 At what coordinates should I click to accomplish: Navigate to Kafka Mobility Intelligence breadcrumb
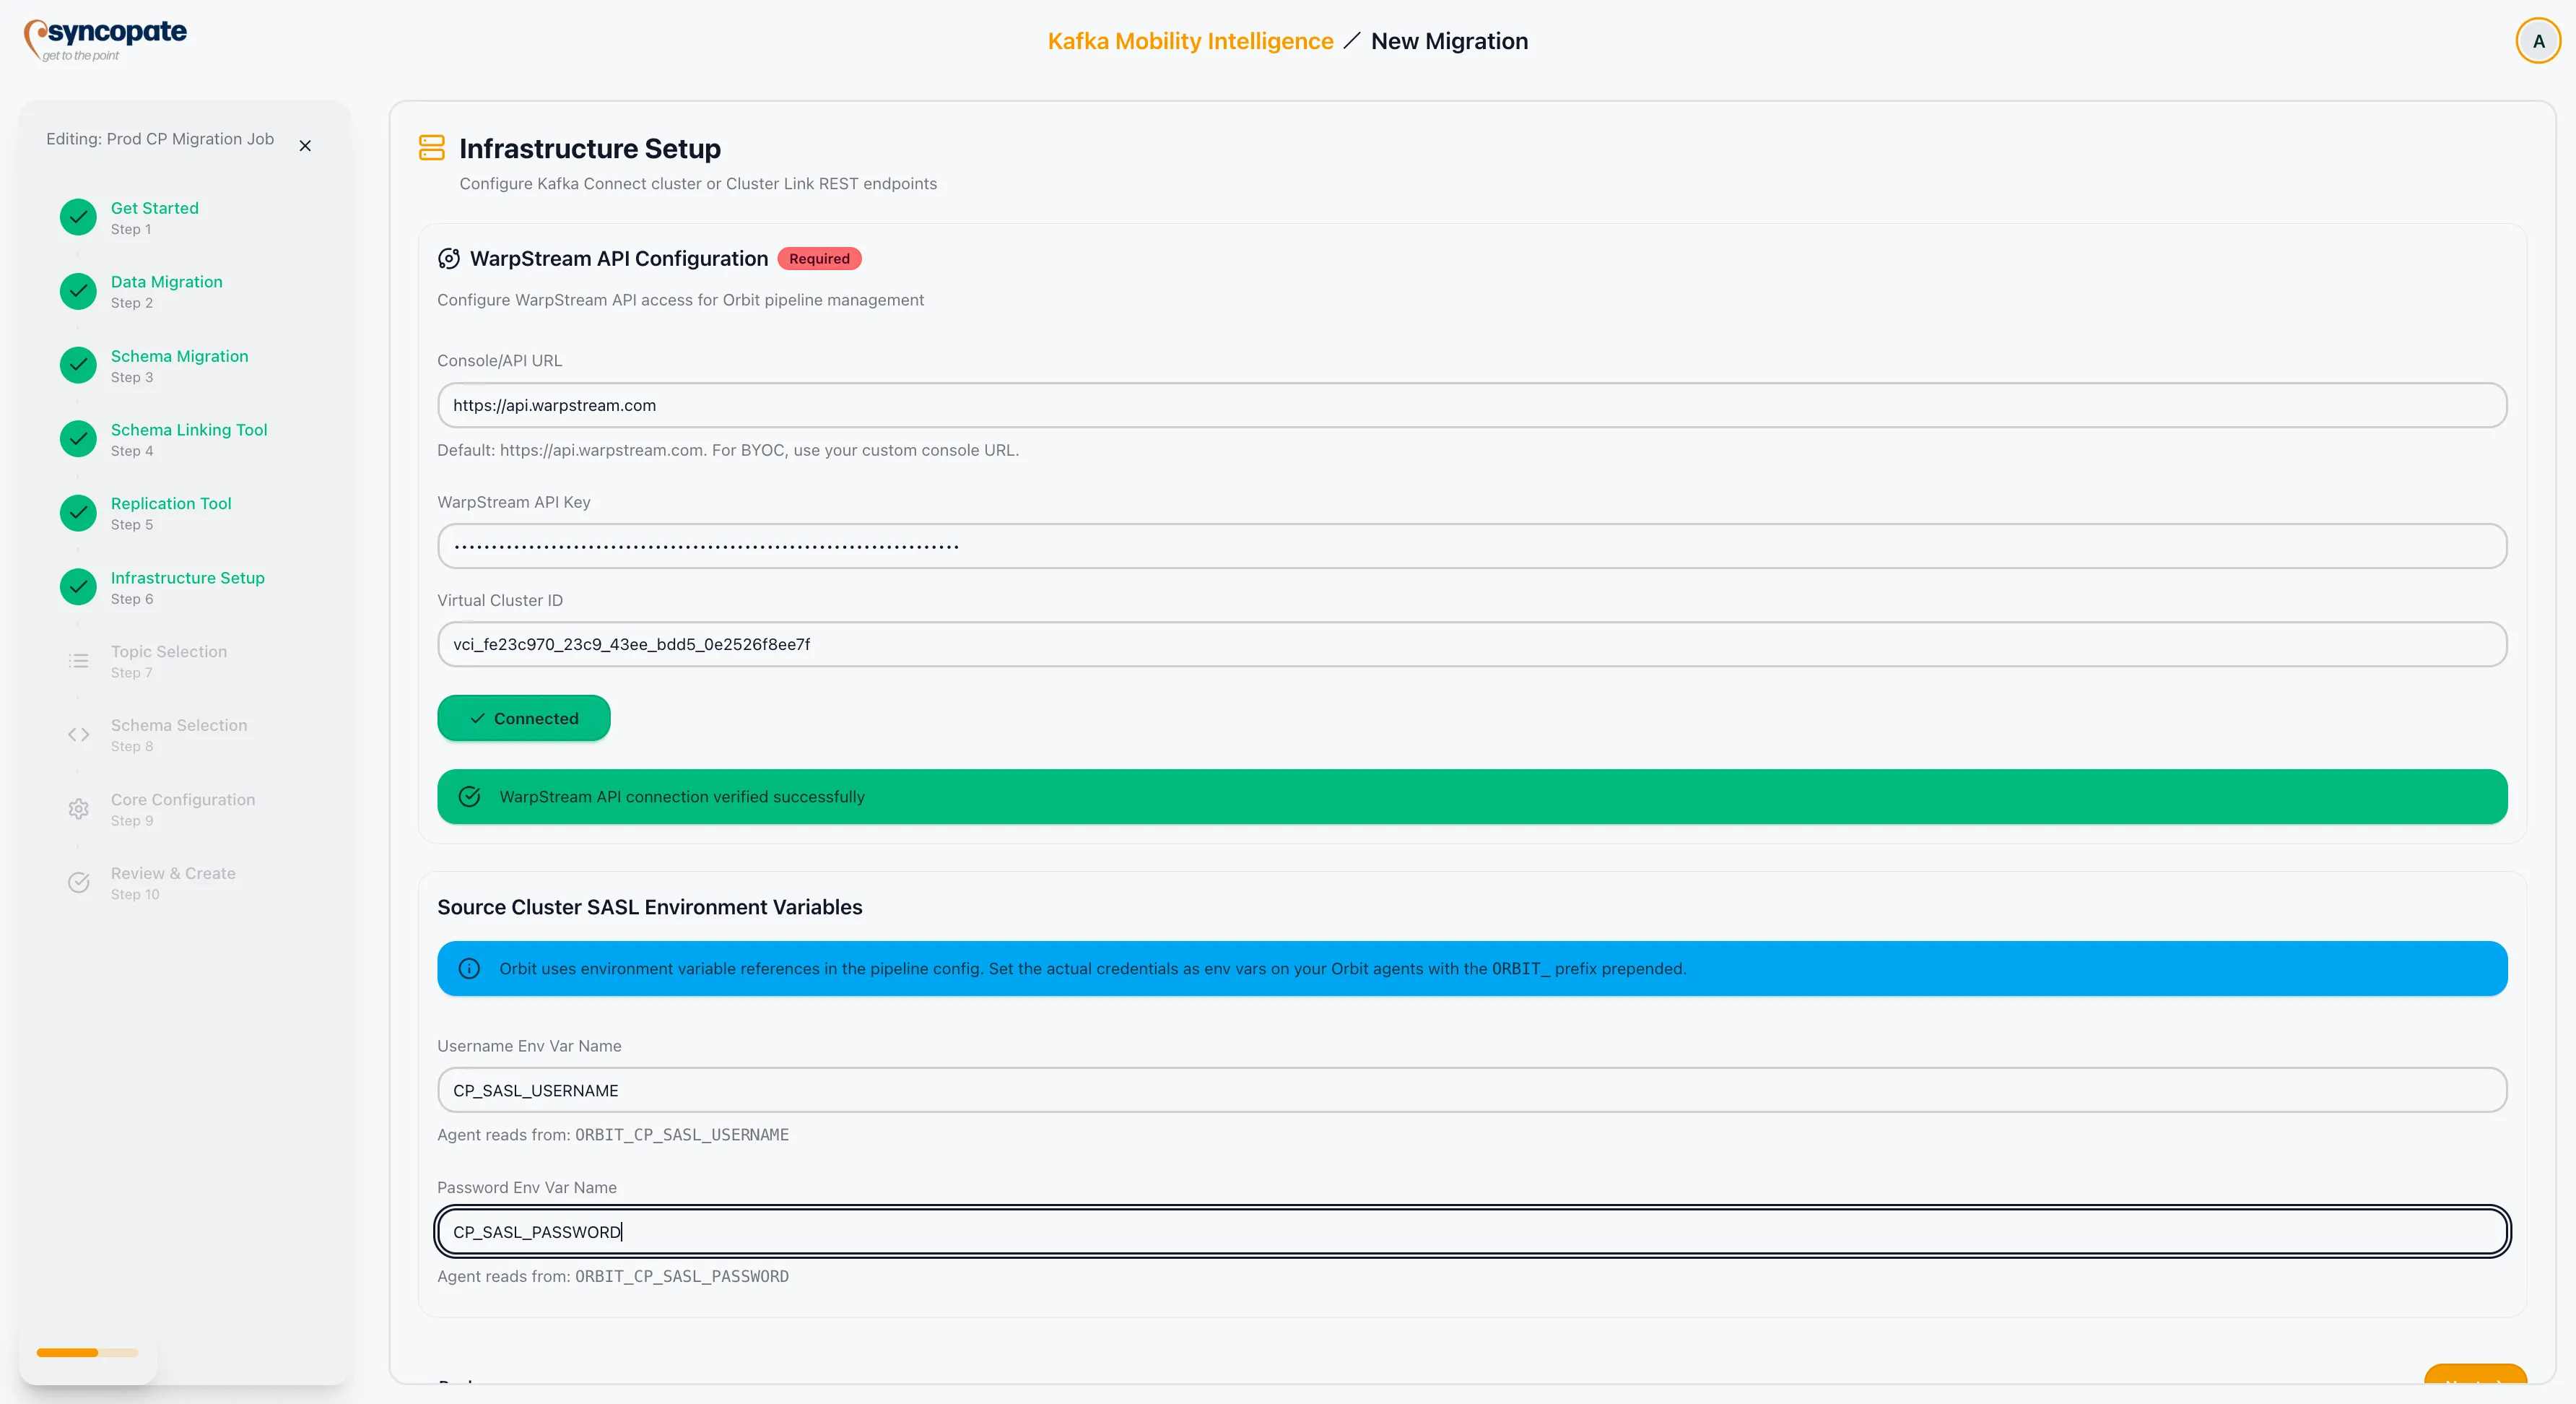(x=1189, y=41)
